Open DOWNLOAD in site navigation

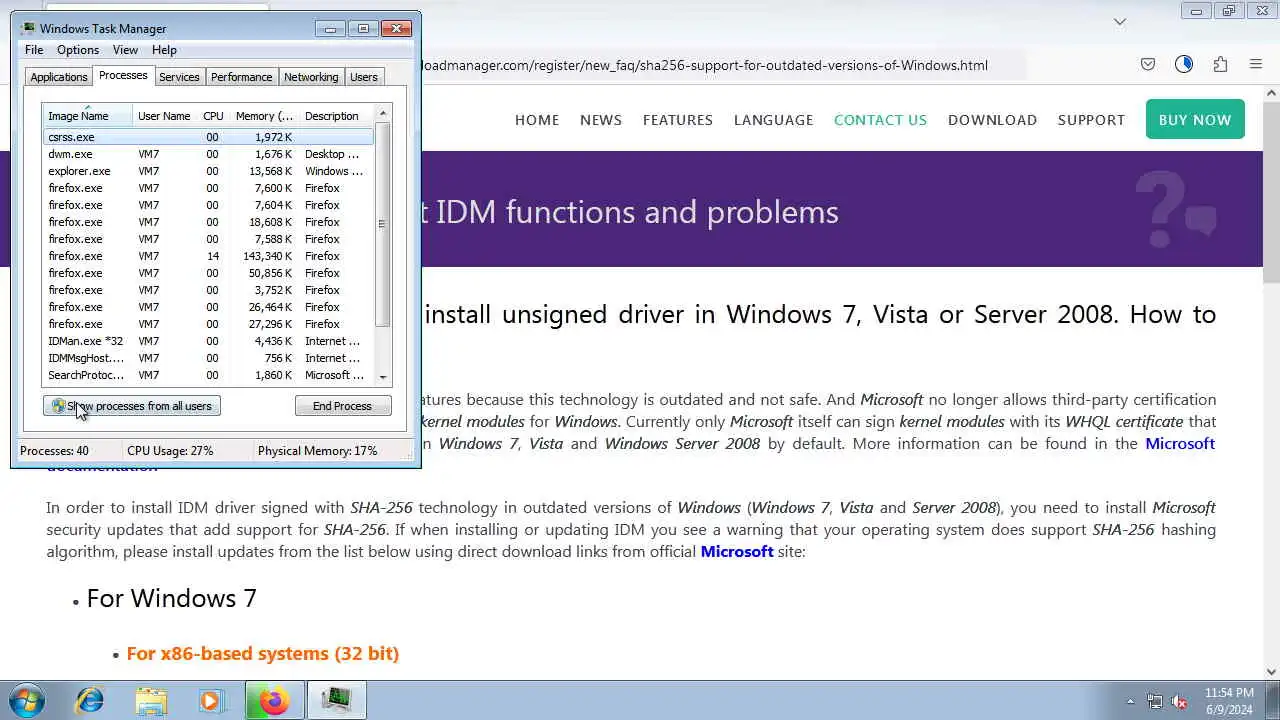click(x=992, y=120)
